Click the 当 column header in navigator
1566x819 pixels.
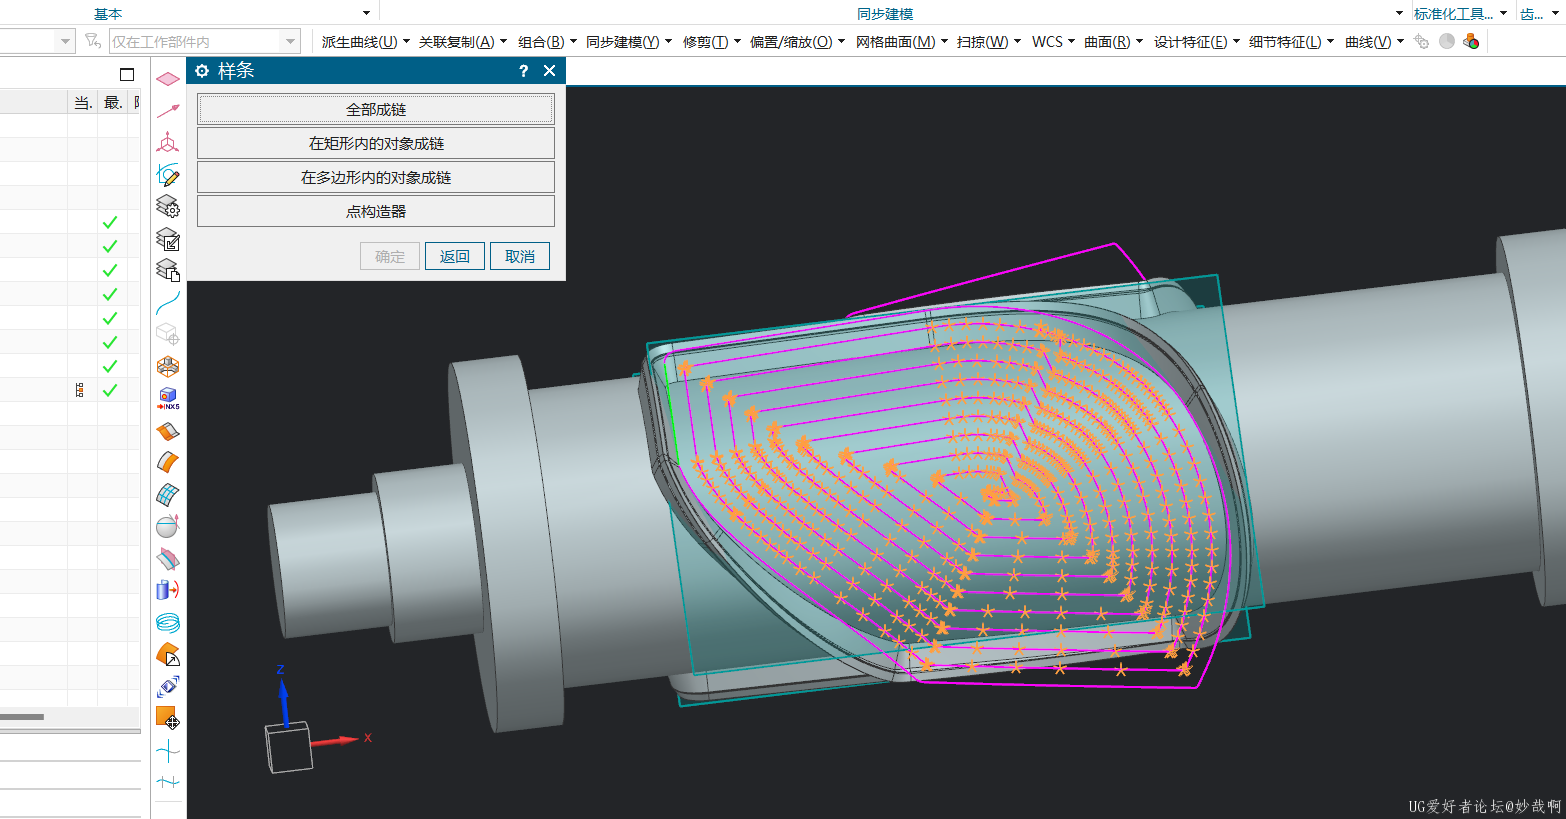click(x=83, y=102)
